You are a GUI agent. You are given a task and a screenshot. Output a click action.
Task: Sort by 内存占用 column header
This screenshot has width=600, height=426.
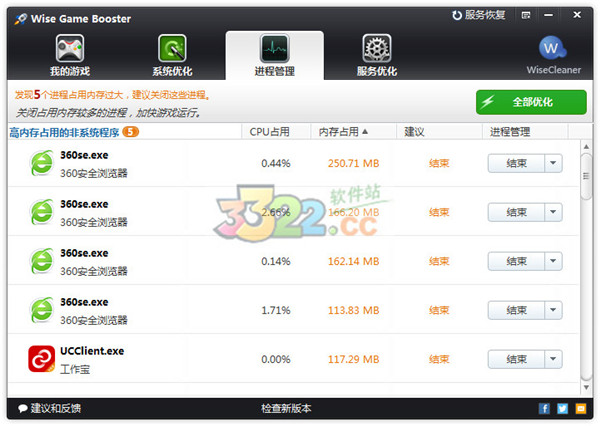(x=342, y=131)
